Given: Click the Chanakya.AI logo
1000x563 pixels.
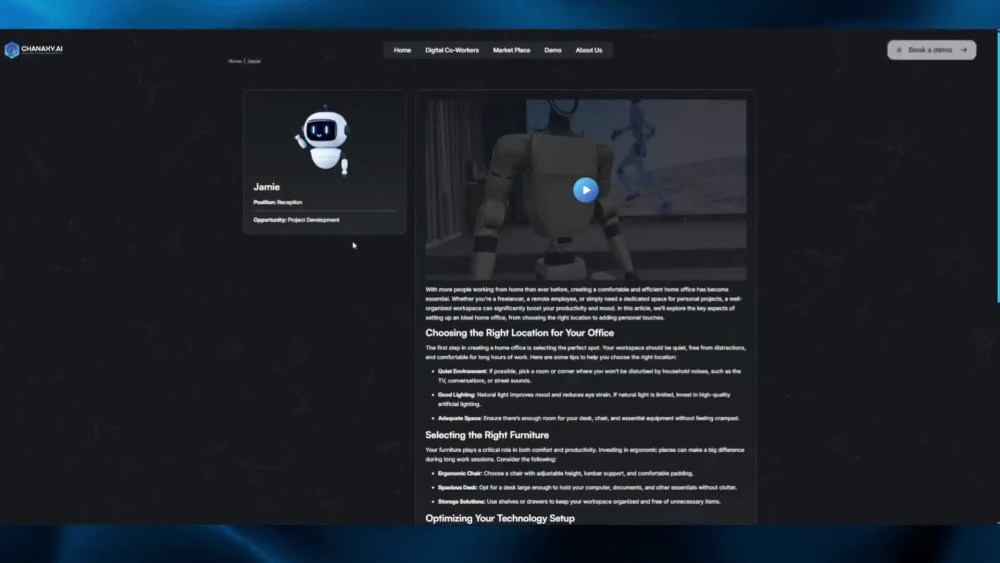Looking at the screenshot, I should (34, 50).
